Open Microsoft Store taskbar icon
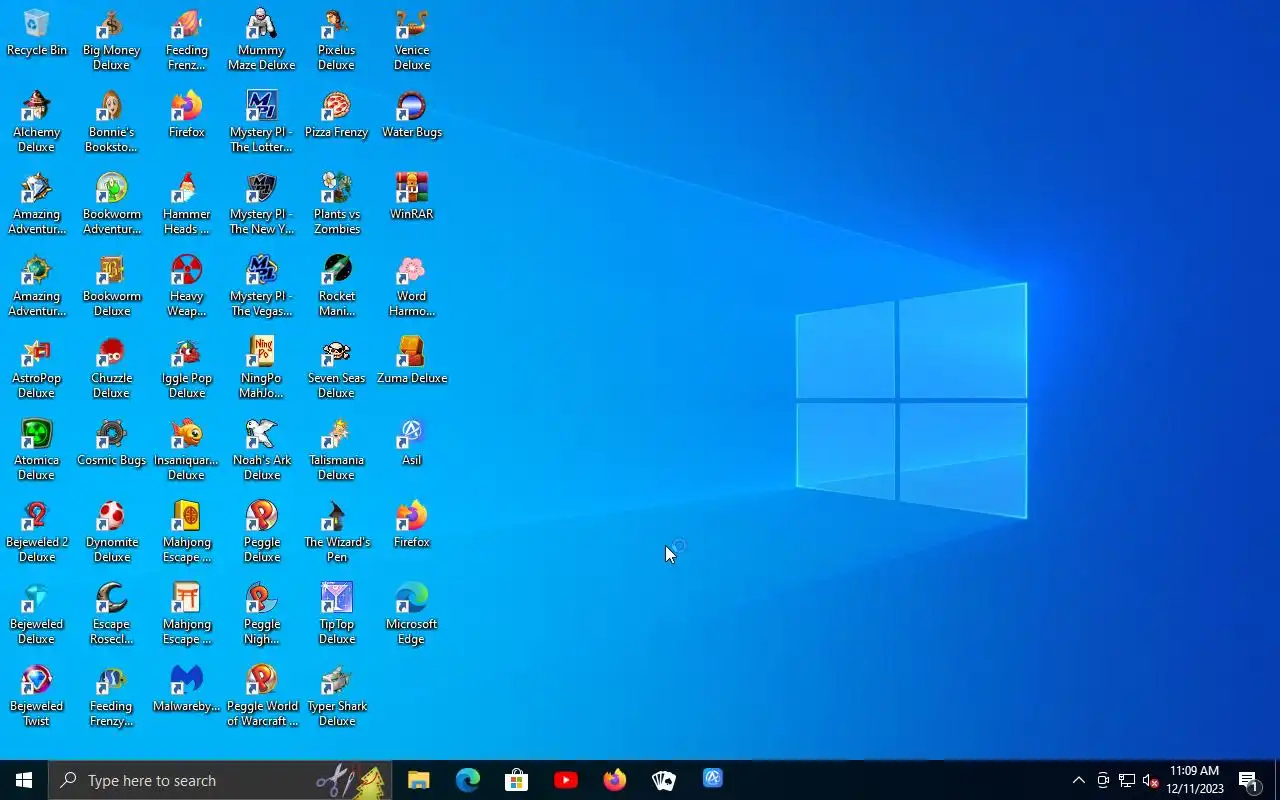Image resolution: width=1280 pixels, height=800 pixels. [516, 780]
